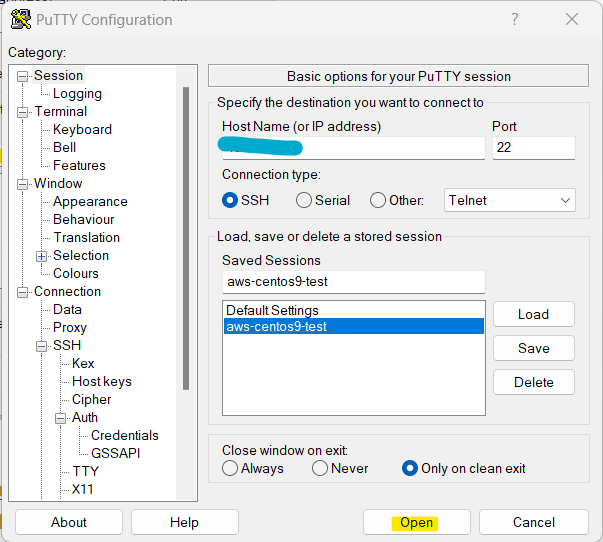Click the Load session button
This screenshot has height=542, width=603.
click(x=534, y=314)
